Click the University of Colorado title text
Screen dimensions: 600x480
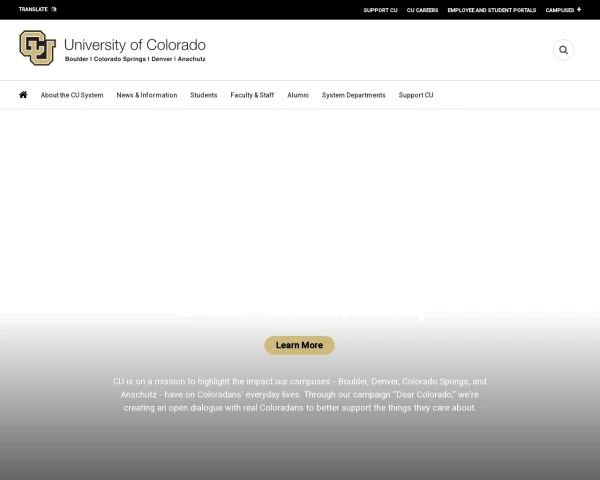[x=135, y=45]
